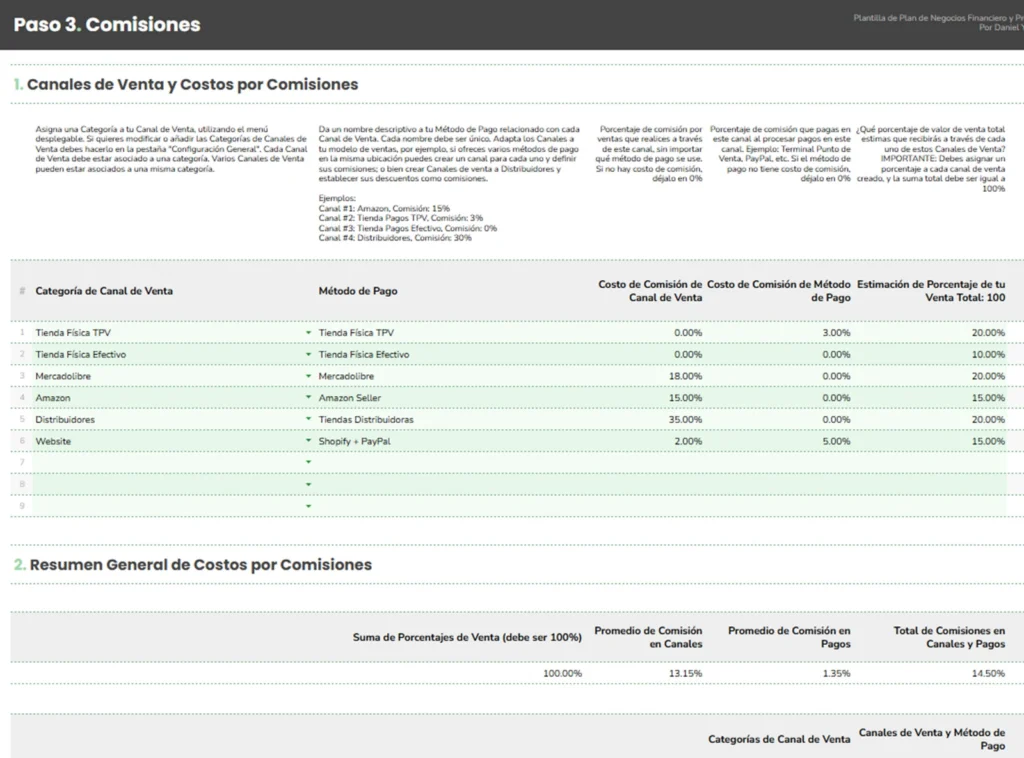Click total commissions value 14.50%
1024x758 pixels.
coord(988,673)
